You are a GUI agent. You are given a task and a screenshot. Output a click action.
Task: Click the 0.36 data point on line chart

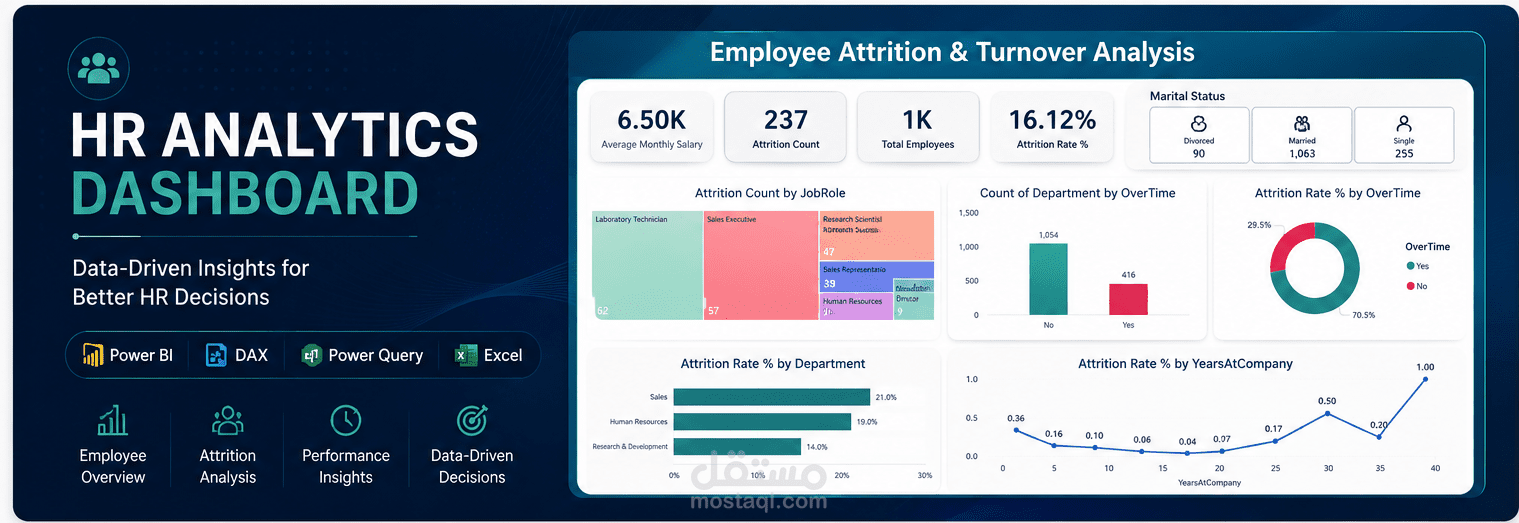coord(1016,430)
